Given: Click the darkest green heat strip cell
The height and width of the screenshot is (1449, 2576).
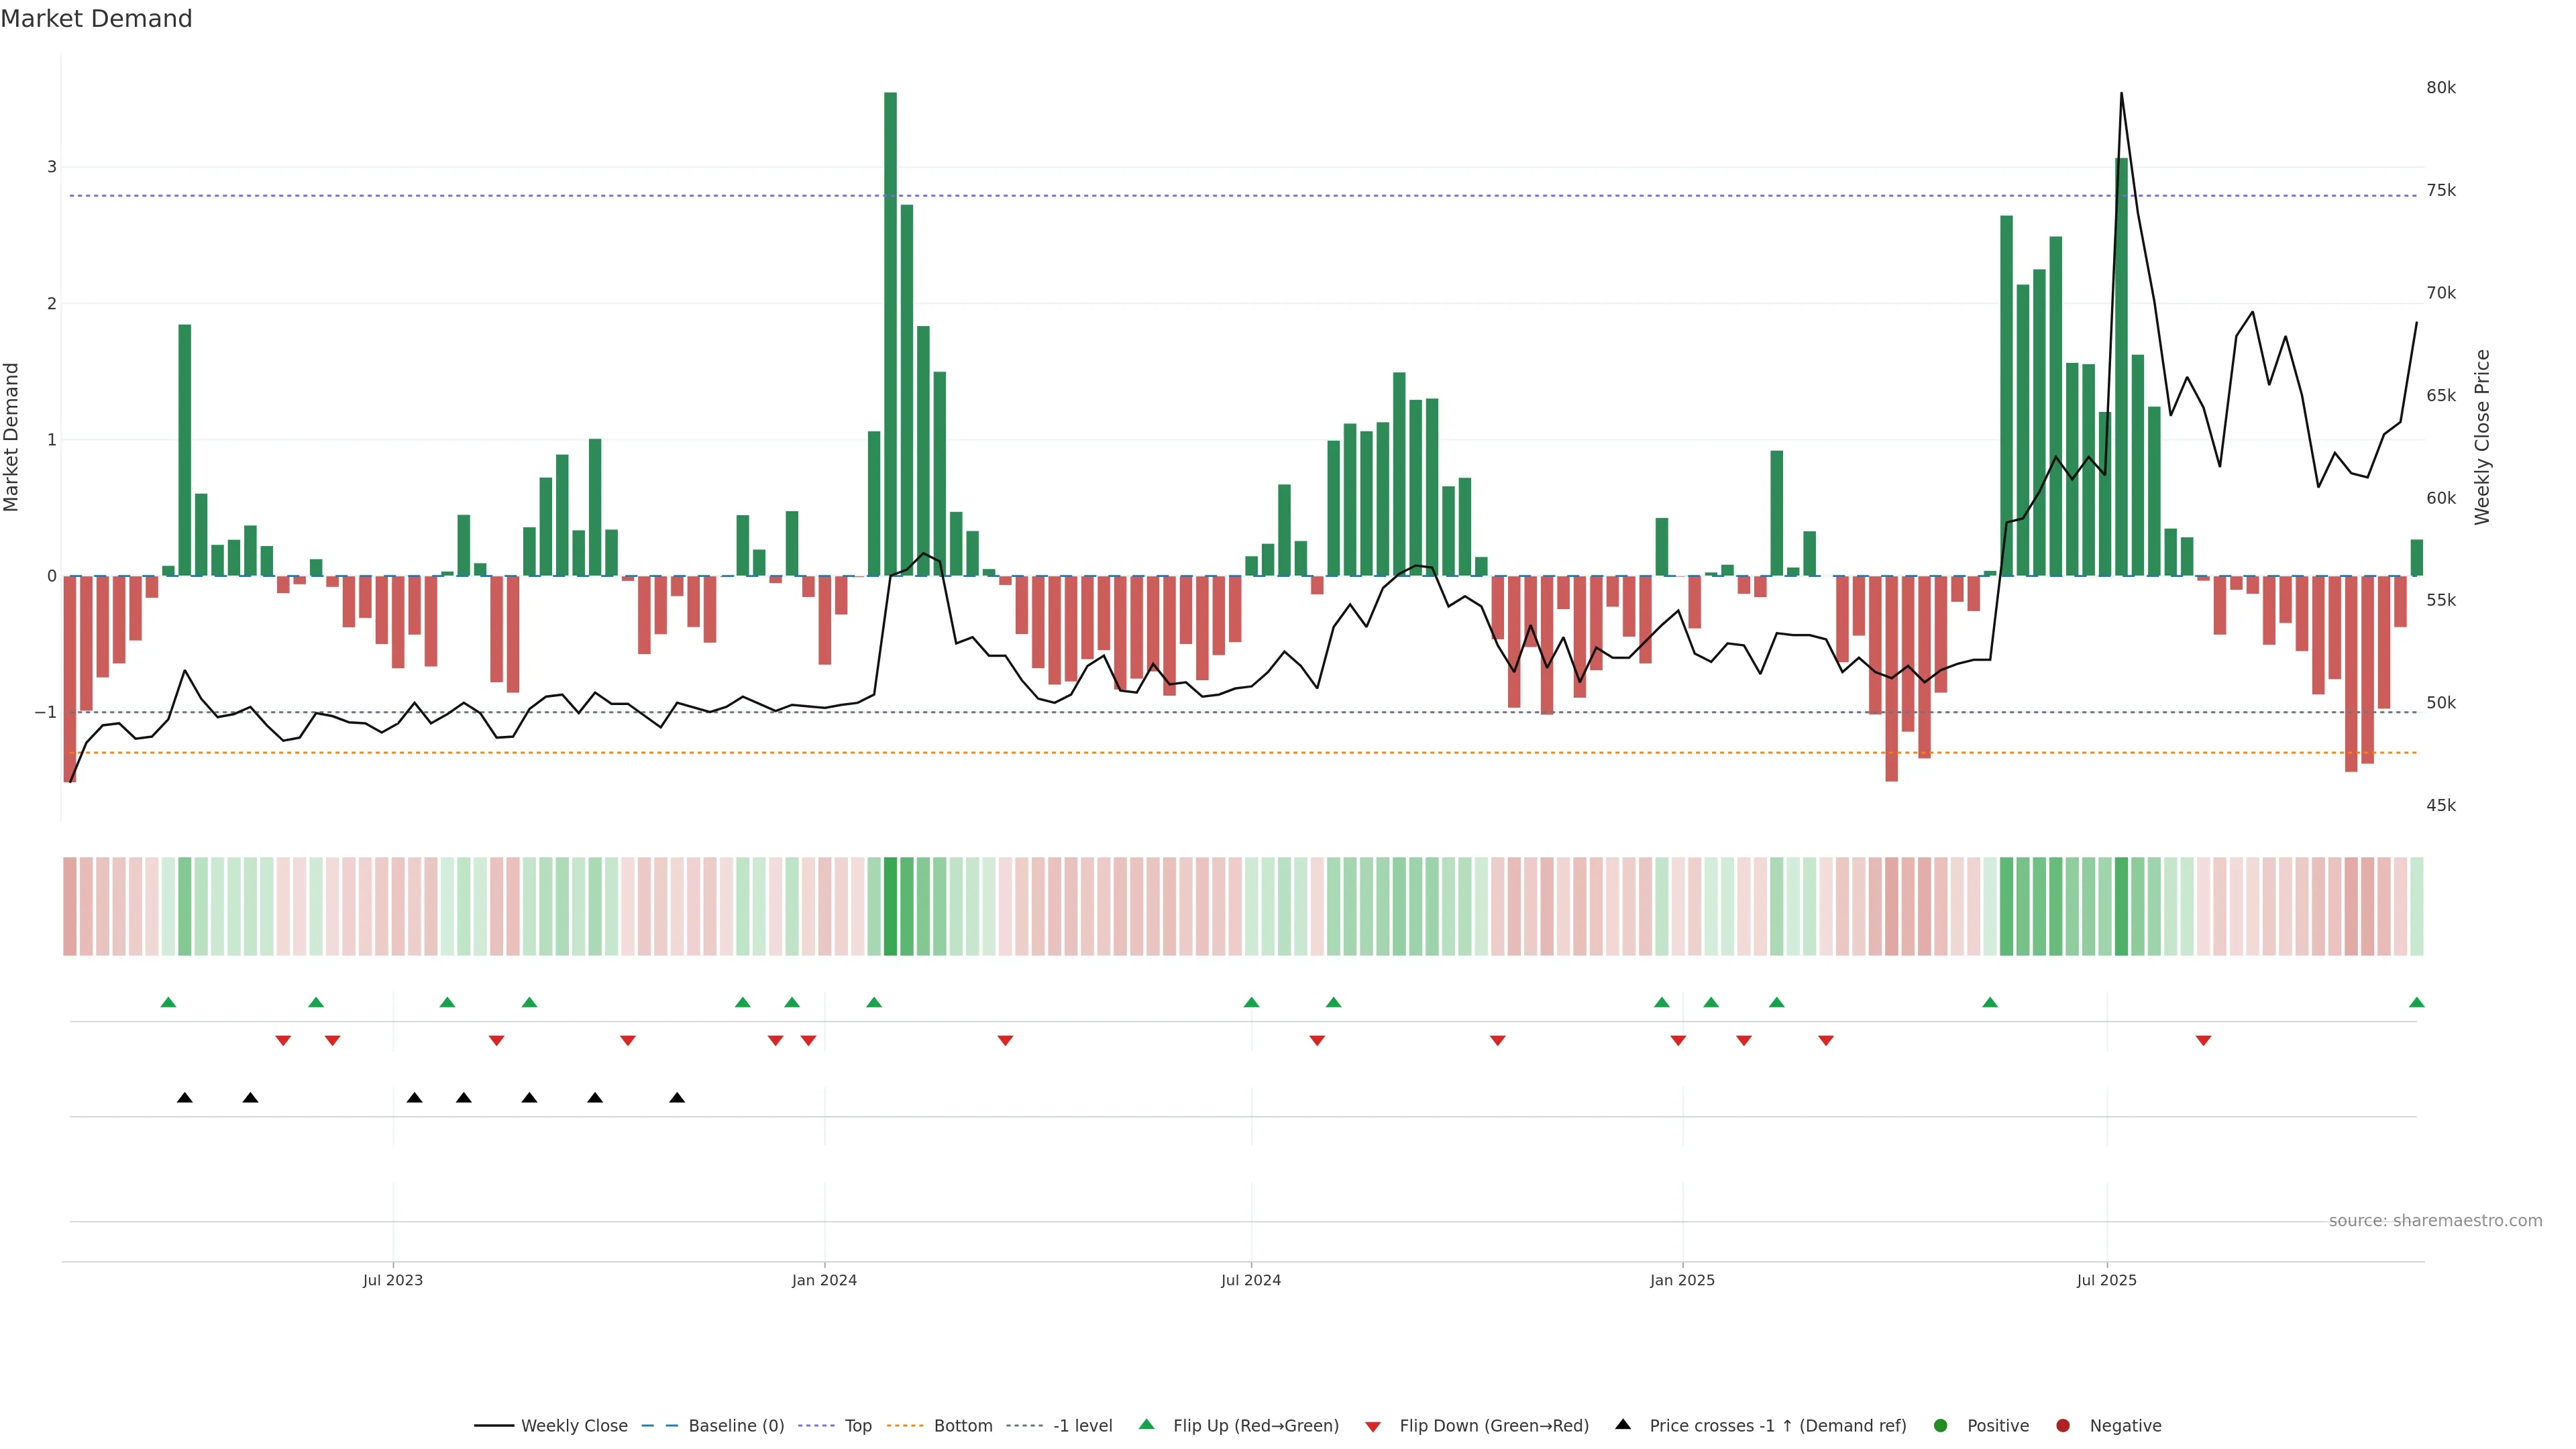Looking at the screenshot, I should point(890,906).
